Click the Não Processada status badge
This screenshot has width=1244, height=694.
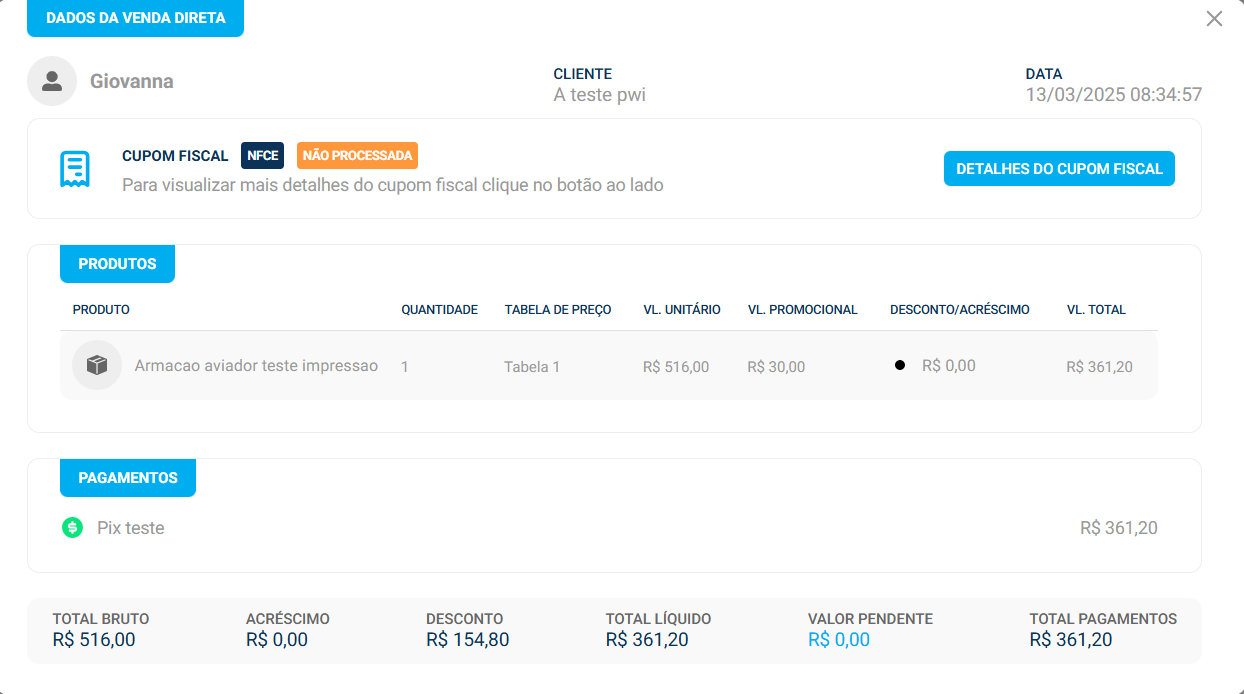[x=357, y=156]
